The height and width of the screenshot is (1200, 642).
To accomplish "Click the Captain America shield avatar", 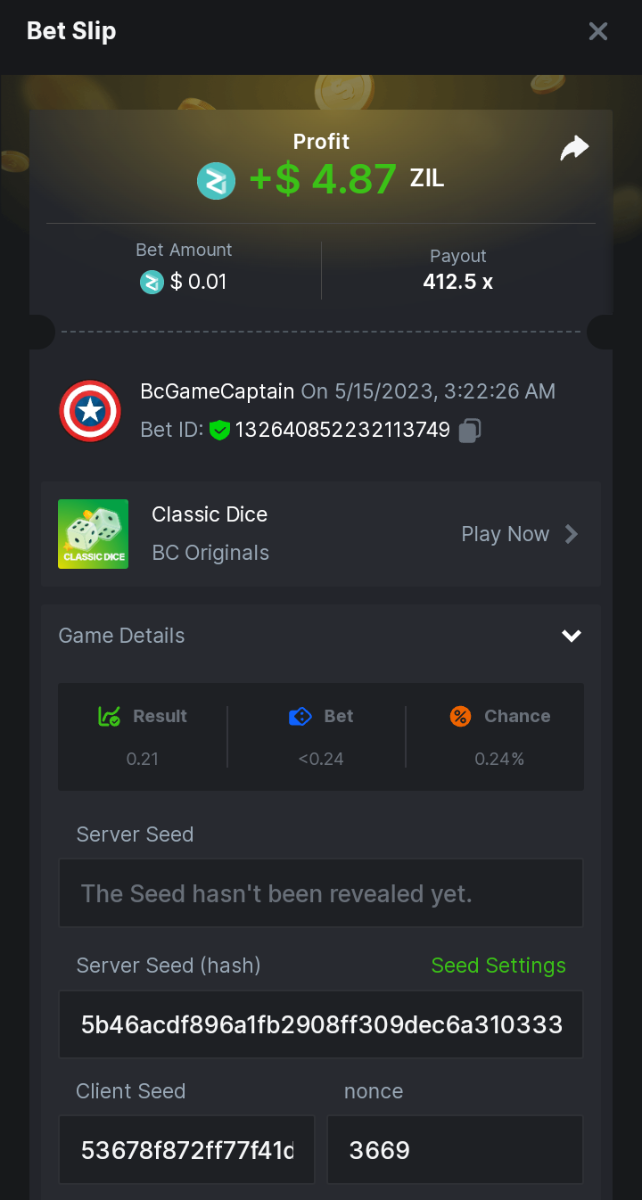I will tap(90, 410).
